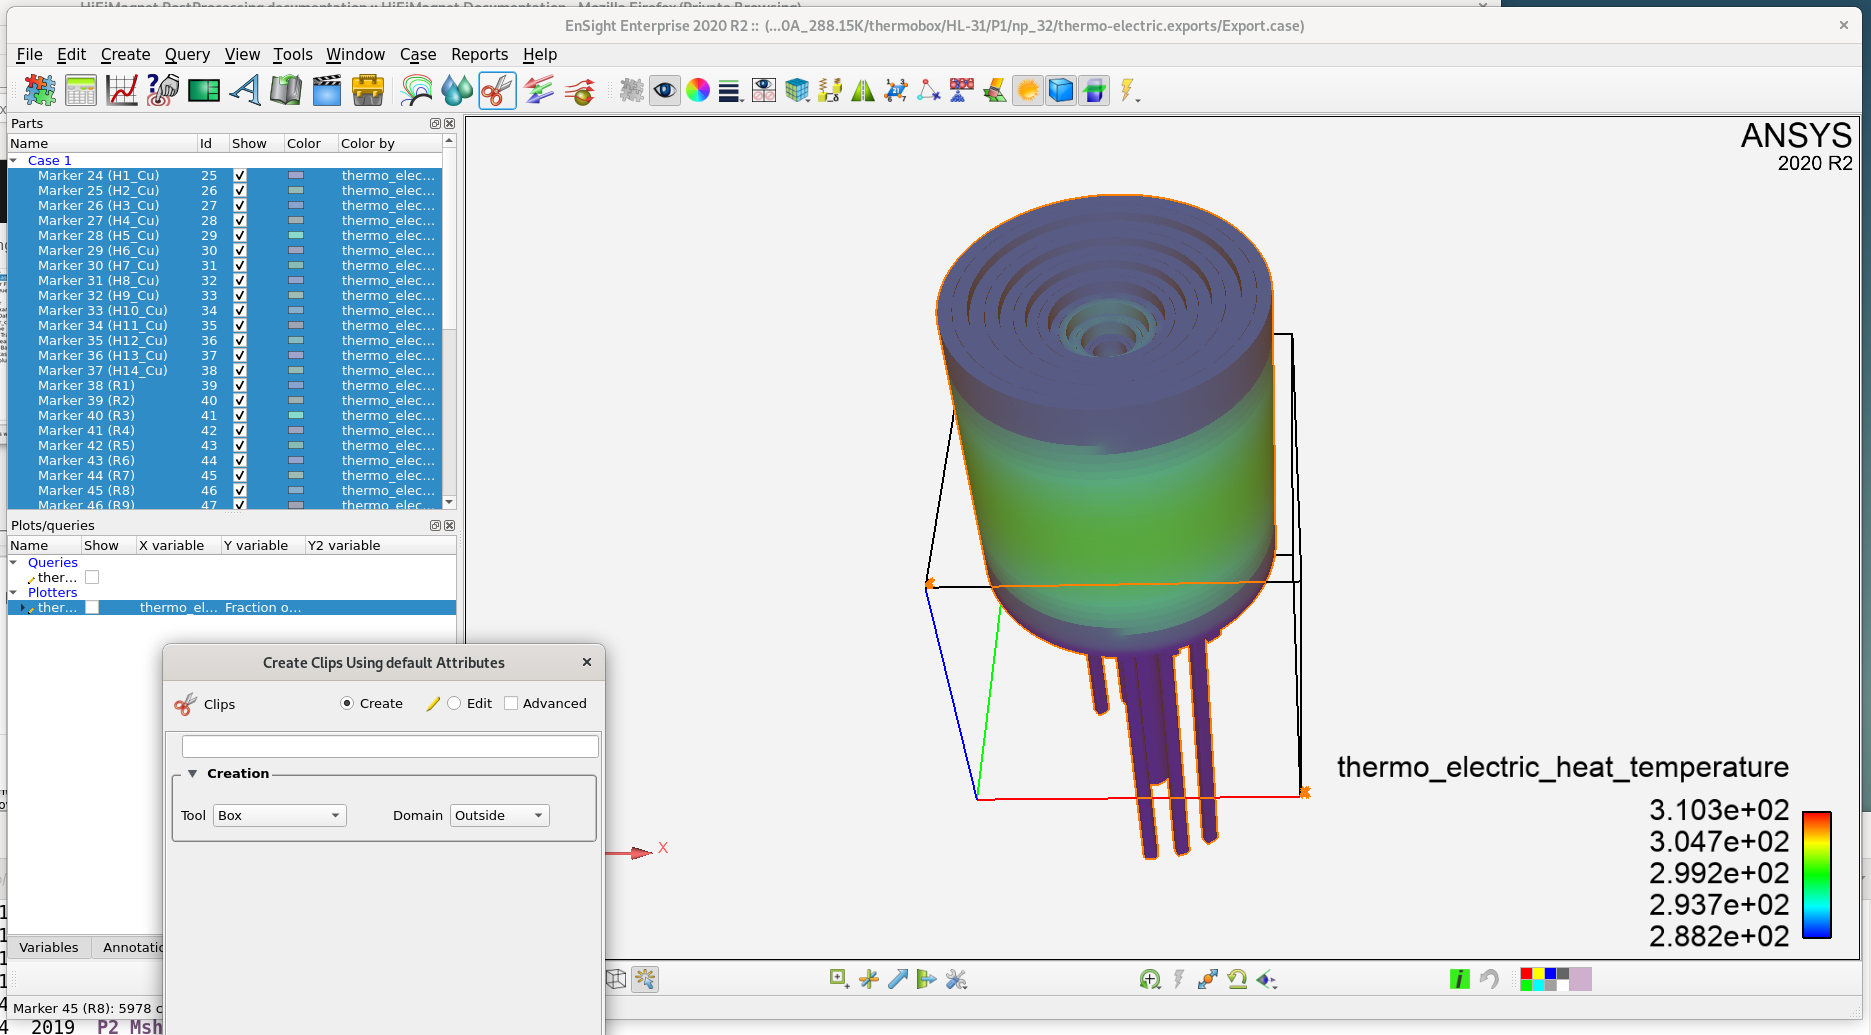Click the lightning bolt fast display icon
The image size is (1871, 1035).
coord(1128,91)
